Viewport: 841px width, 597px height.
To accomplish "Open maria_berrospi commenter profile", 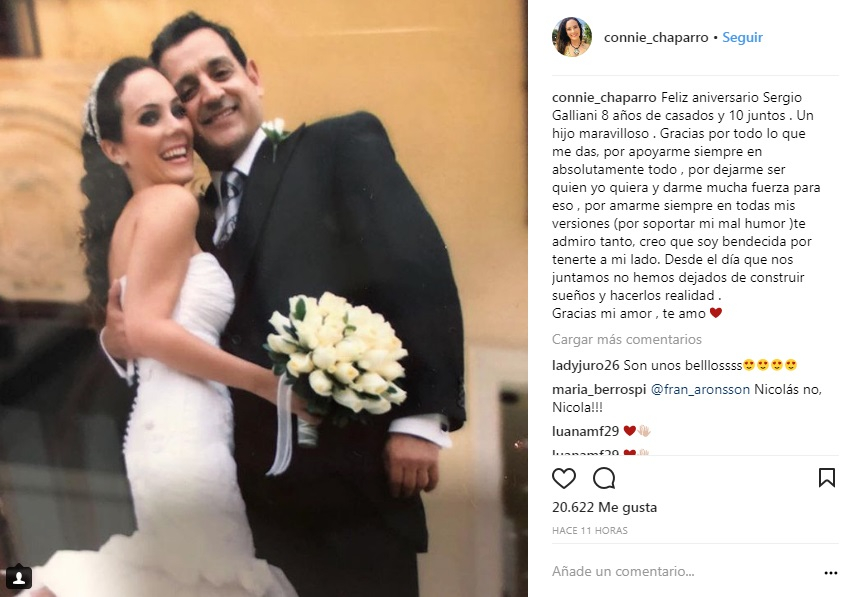I will (x=599, y=390).
